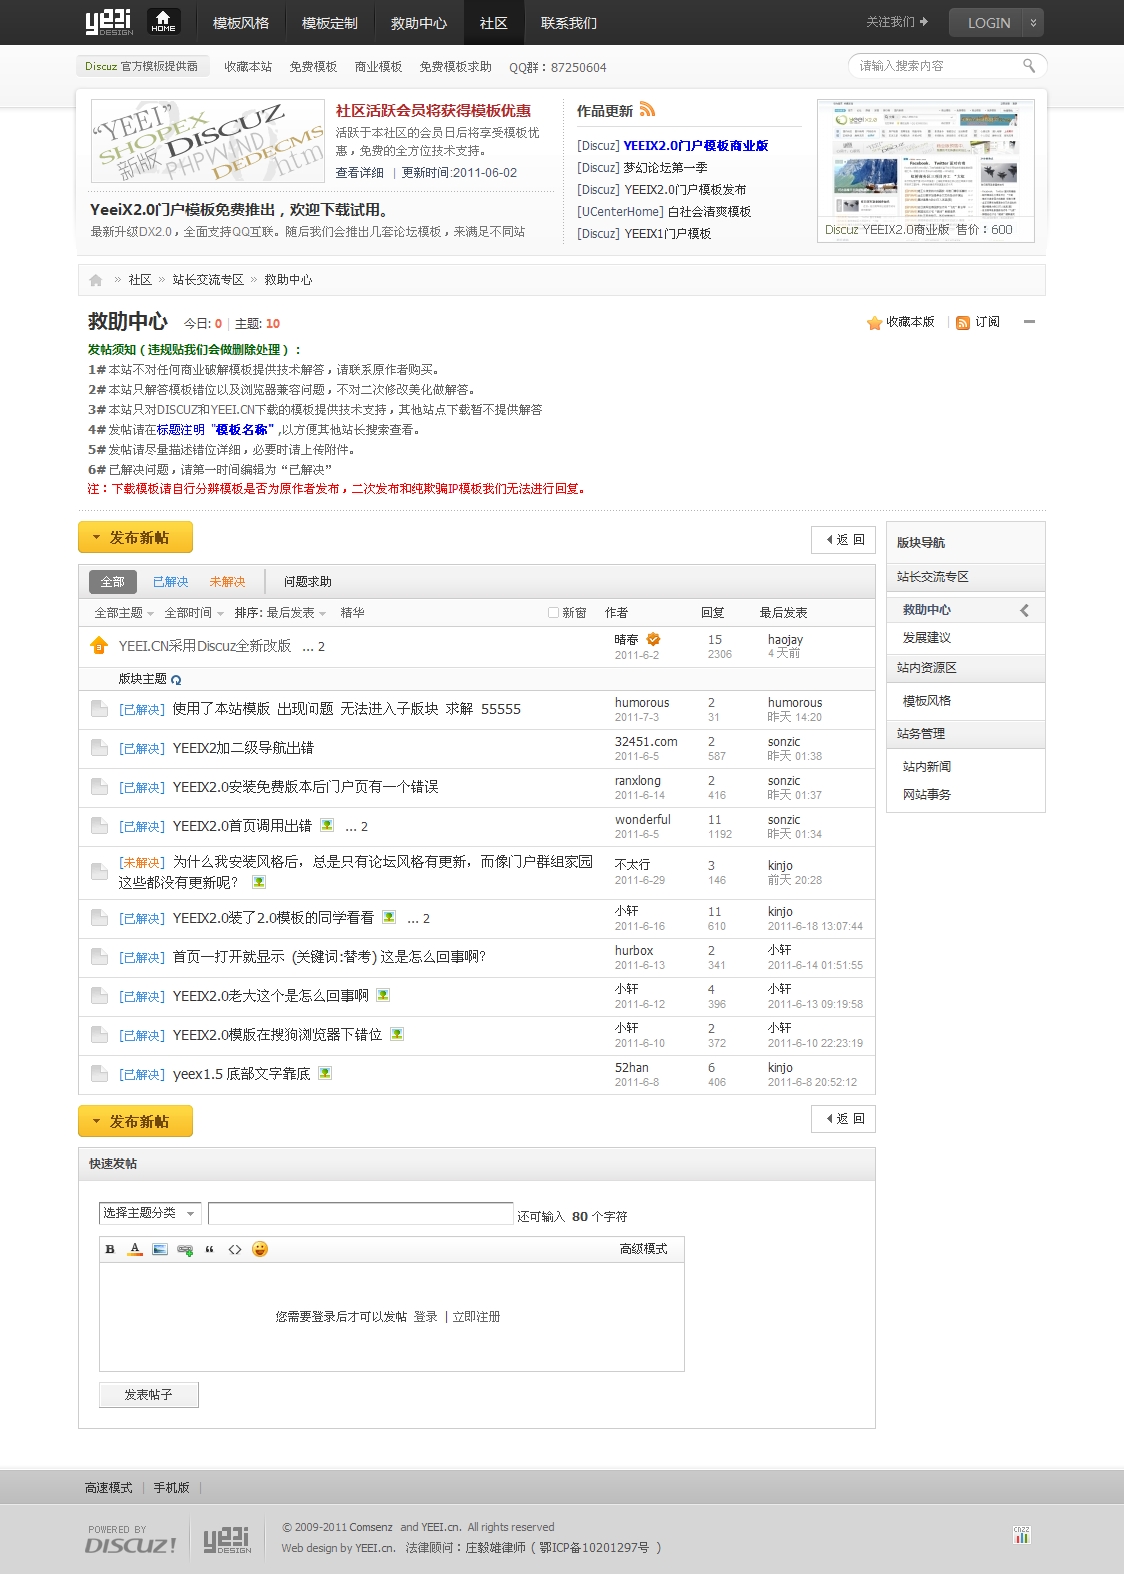This screenshot has height=1574, width=1124.
Task: Open the 全部时间 filter dropdown
Action: [194, 613]
